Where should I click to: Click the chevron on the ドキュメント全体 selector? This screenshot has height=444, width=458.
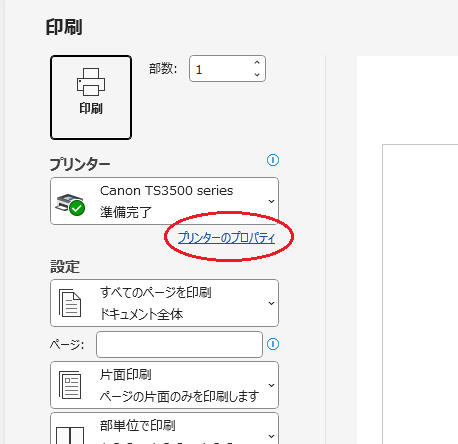coord(271,303)
